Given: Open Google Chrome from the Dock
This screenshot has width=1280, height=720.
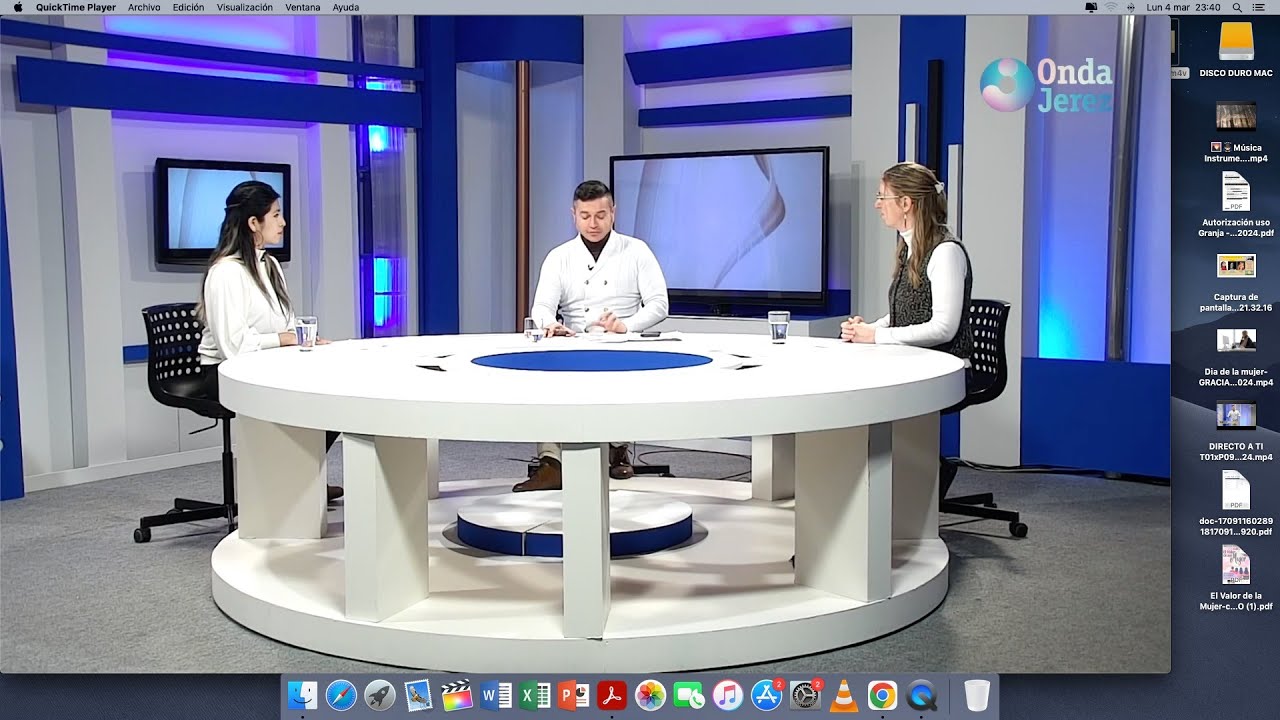Looking at the screenshot, I should click(x=882, y=695).
